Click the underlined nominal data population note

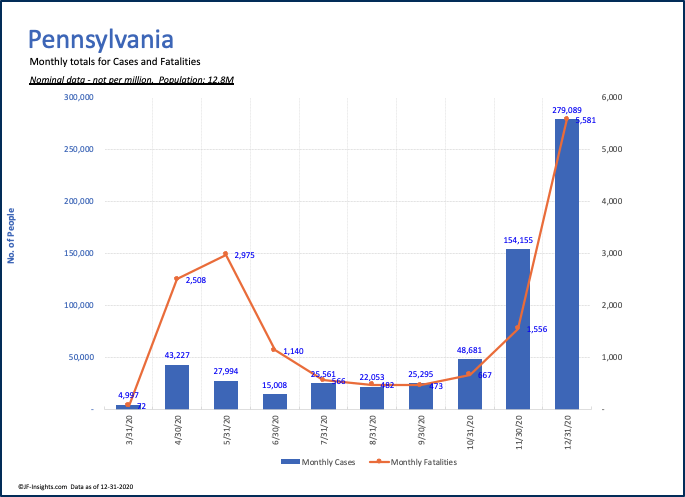(131, 78)
